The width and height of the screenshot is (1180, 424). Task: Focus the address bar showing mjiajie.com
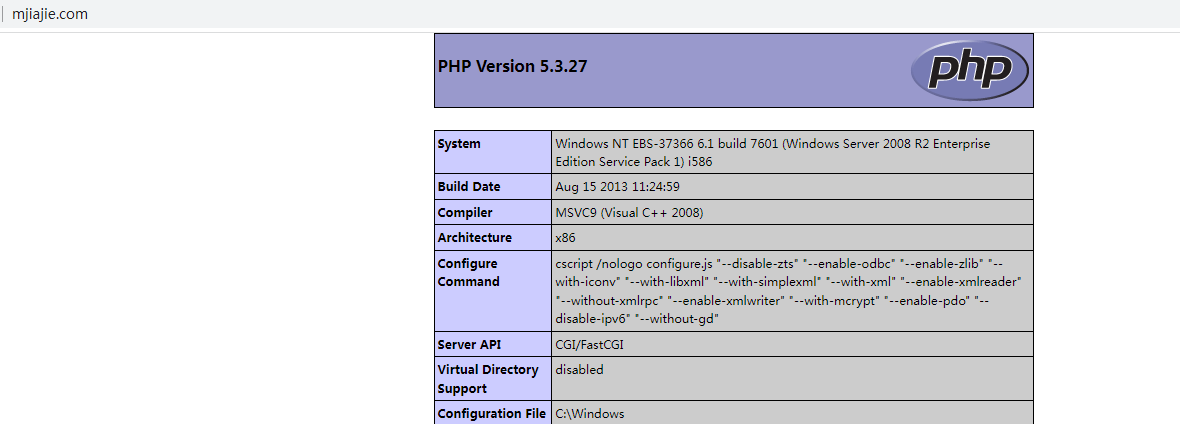(x=50, y=14)
